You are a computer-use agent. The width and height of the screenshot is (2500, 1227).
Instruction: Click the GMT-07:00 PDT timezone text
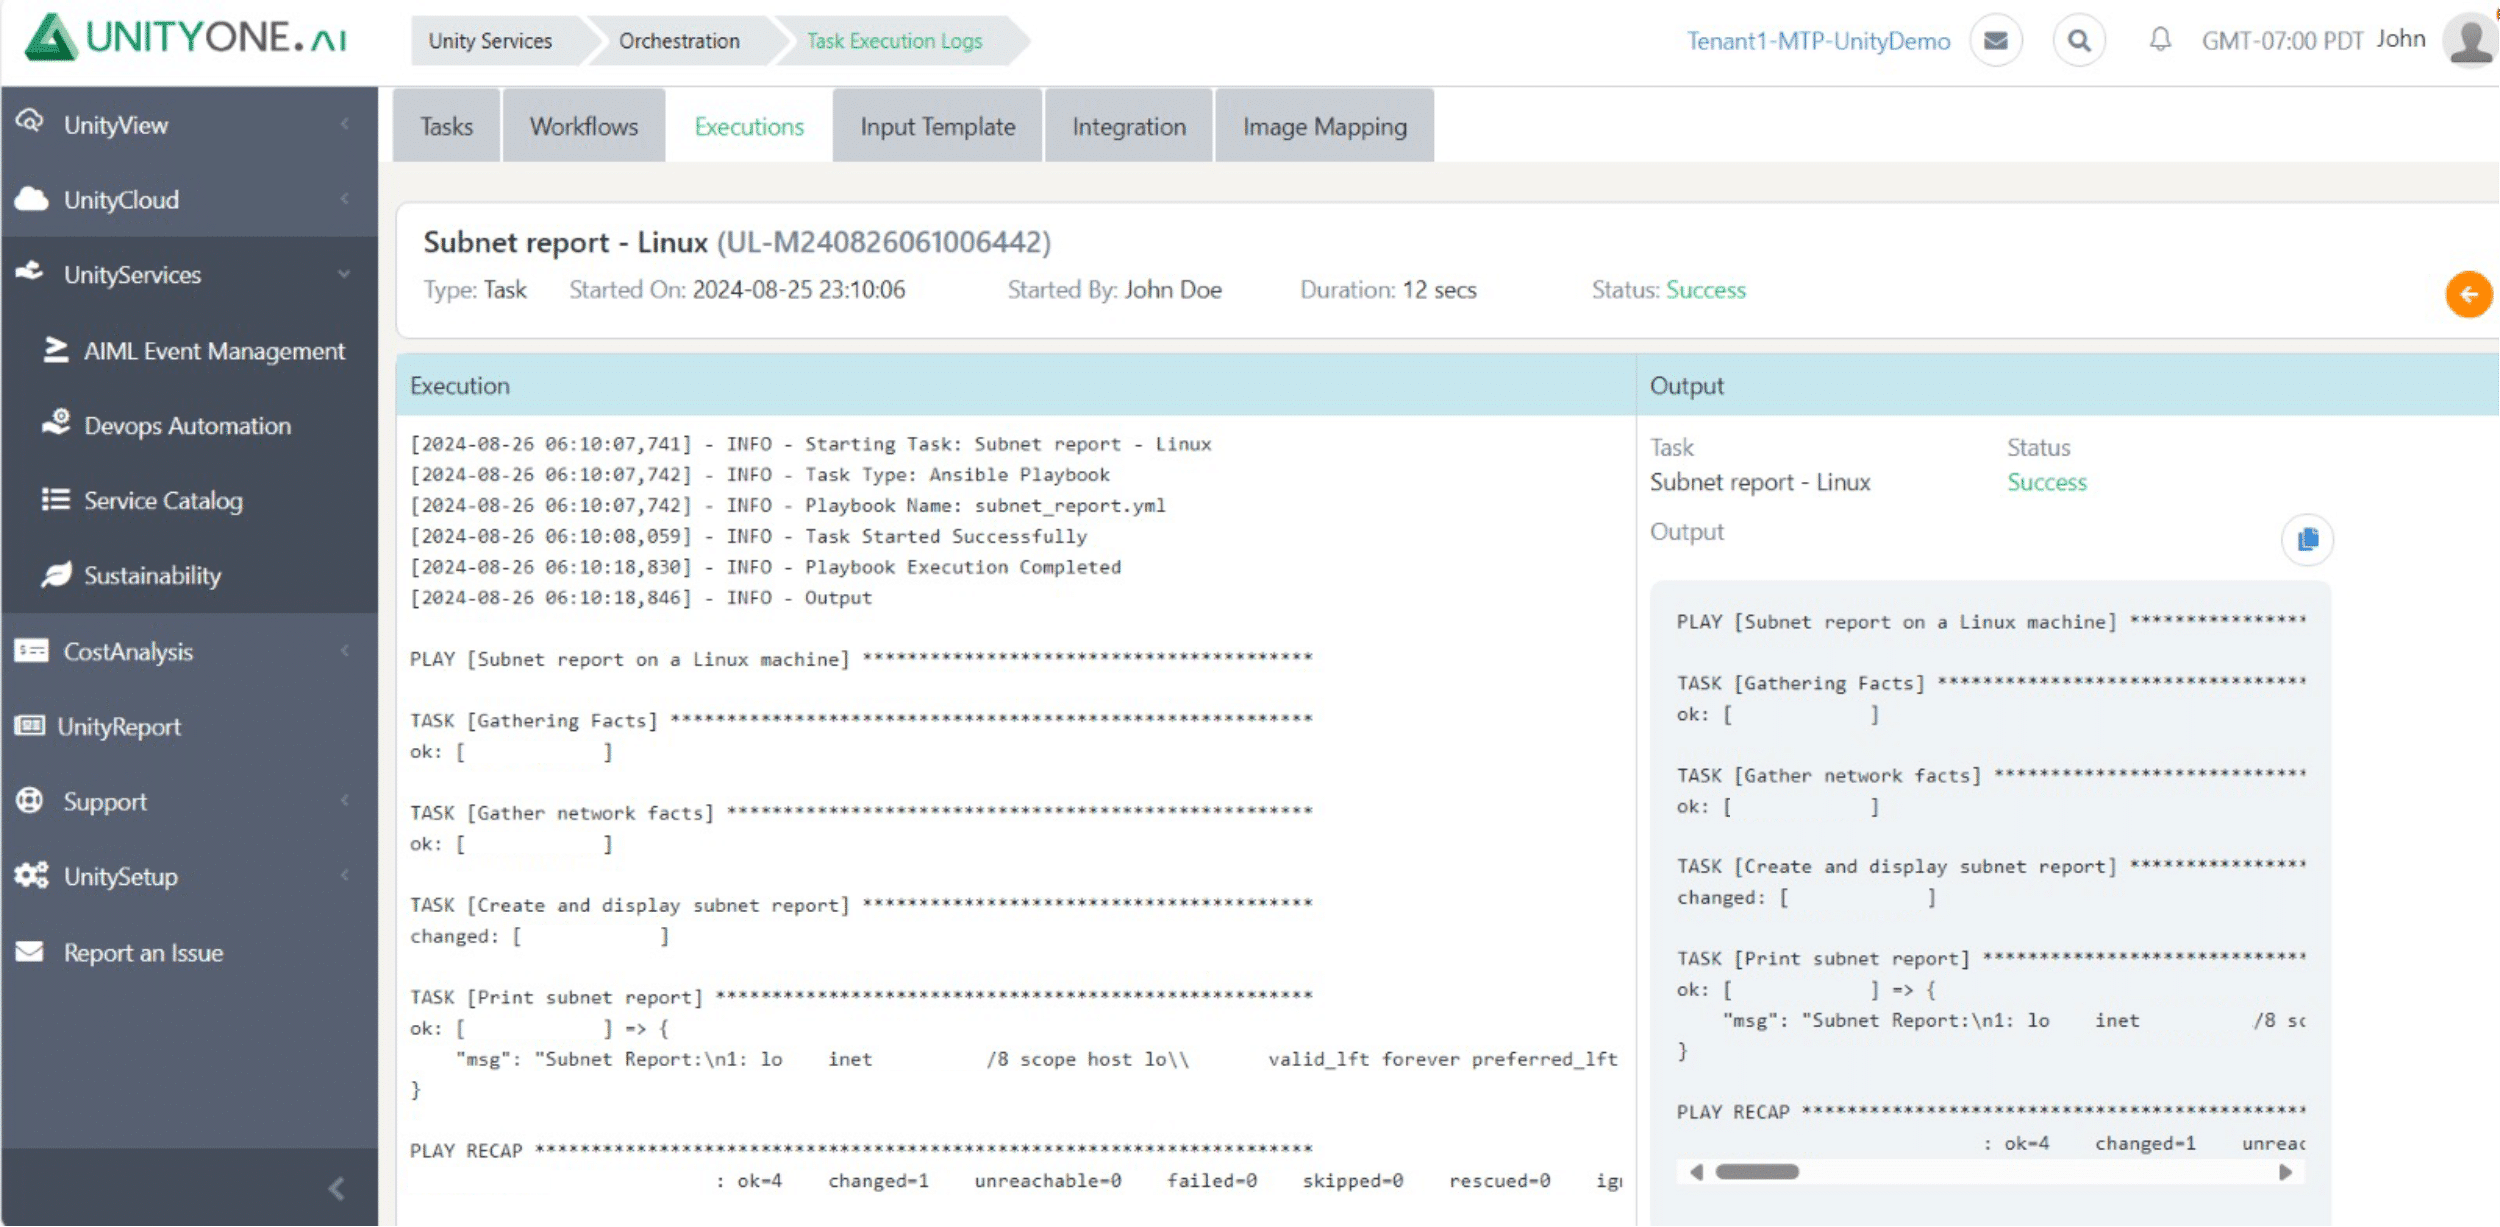(2282, 41)
